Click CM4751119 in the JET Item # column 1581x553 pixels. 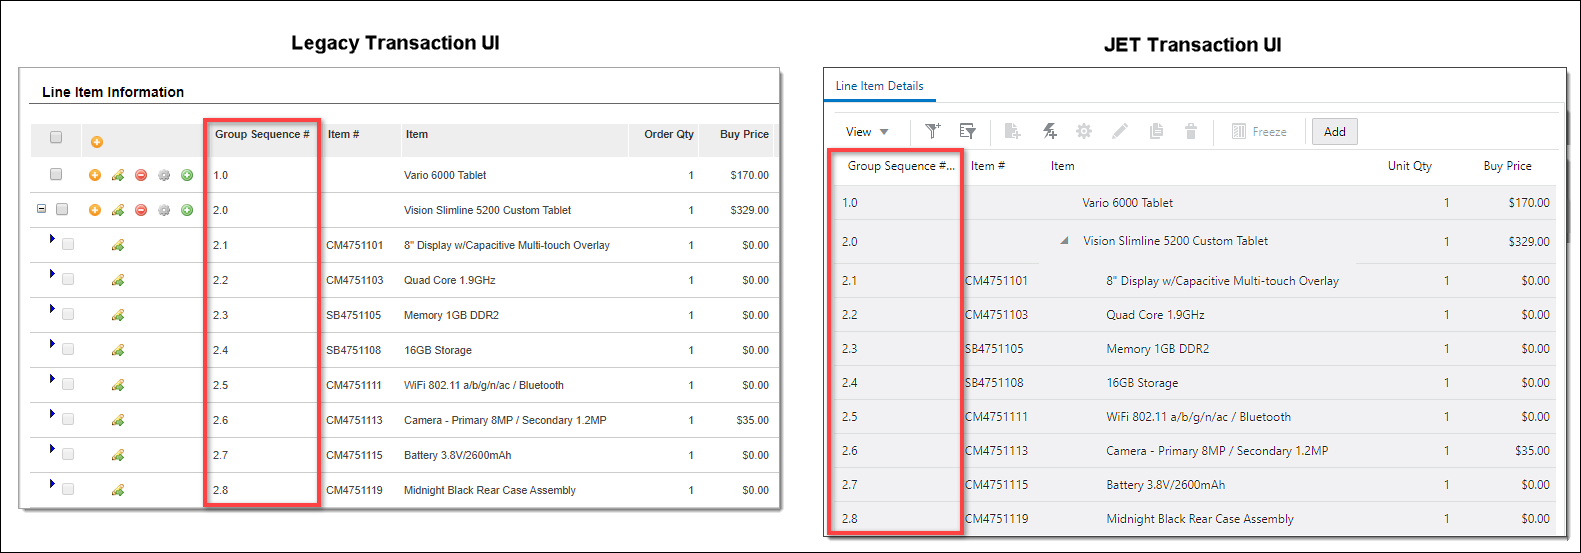point(996,519)
